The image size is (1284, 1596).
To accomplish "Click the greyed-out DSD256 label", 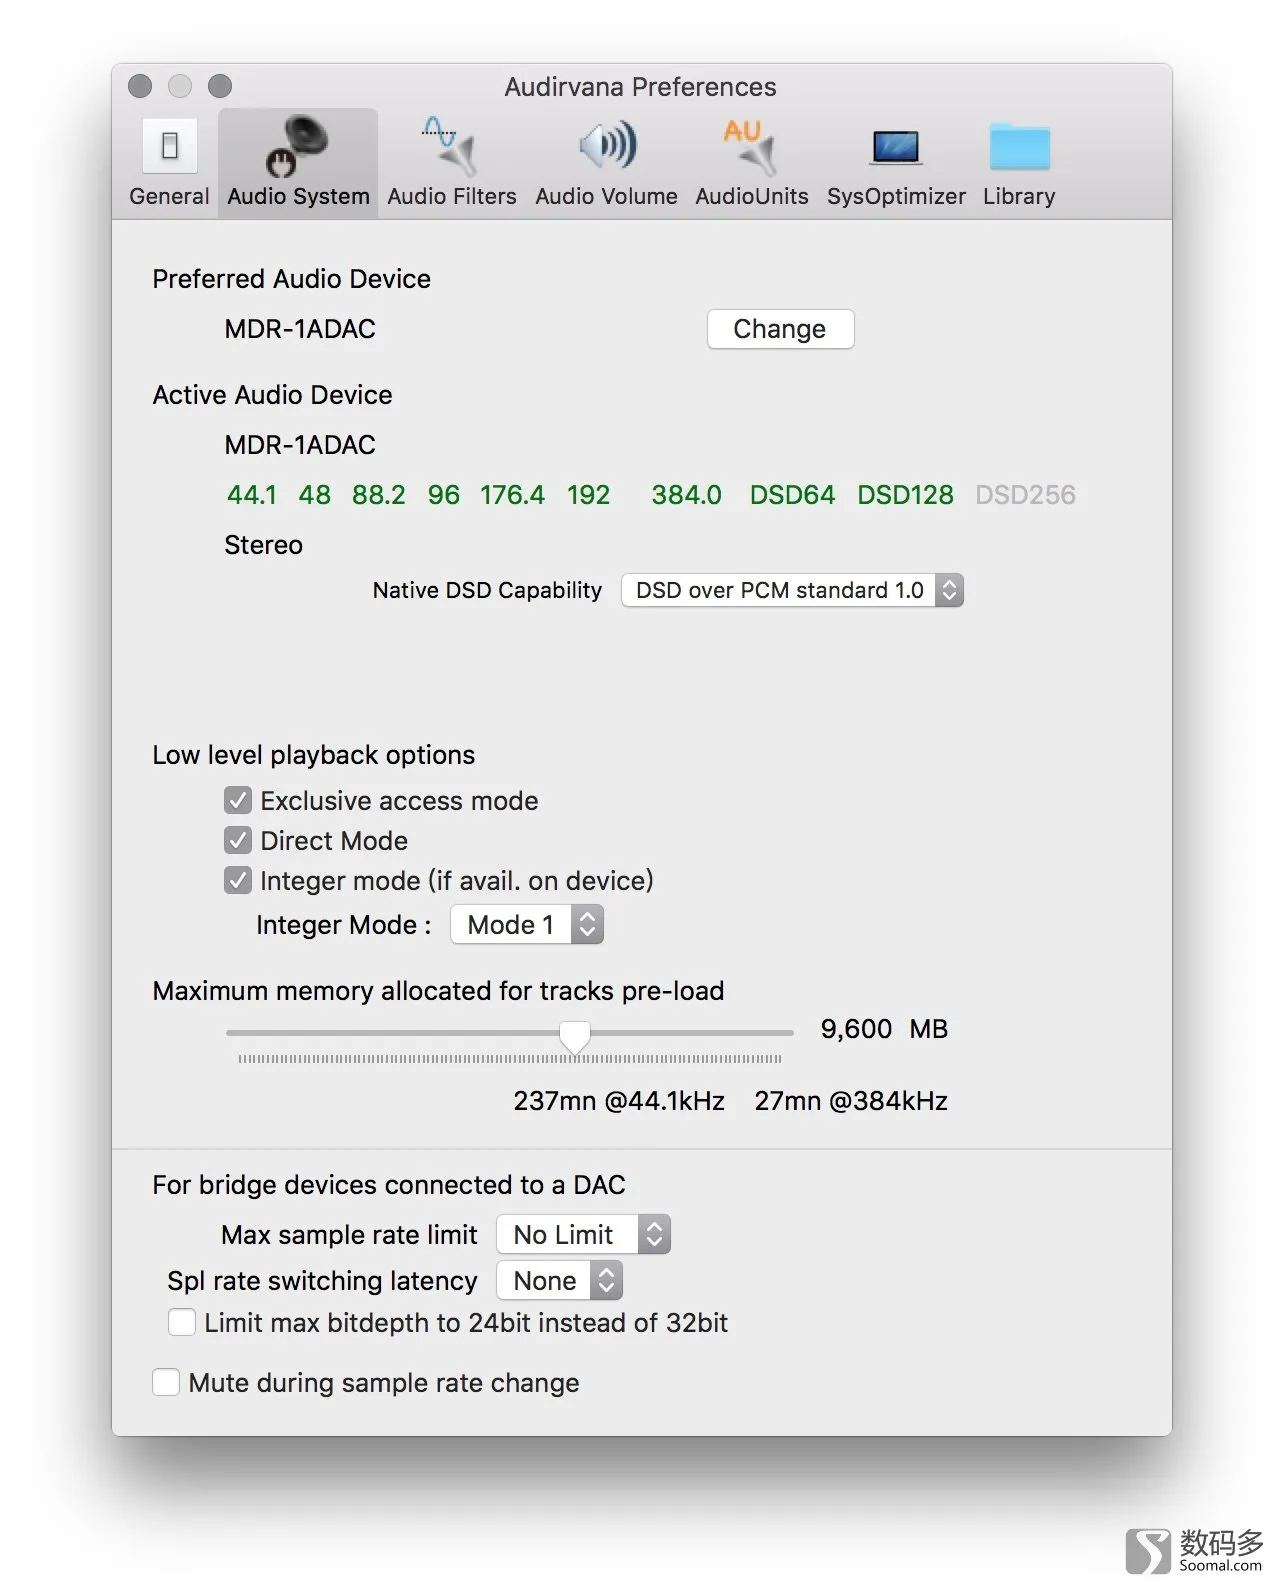I will pyautogui.click(x=1026, y=495).
